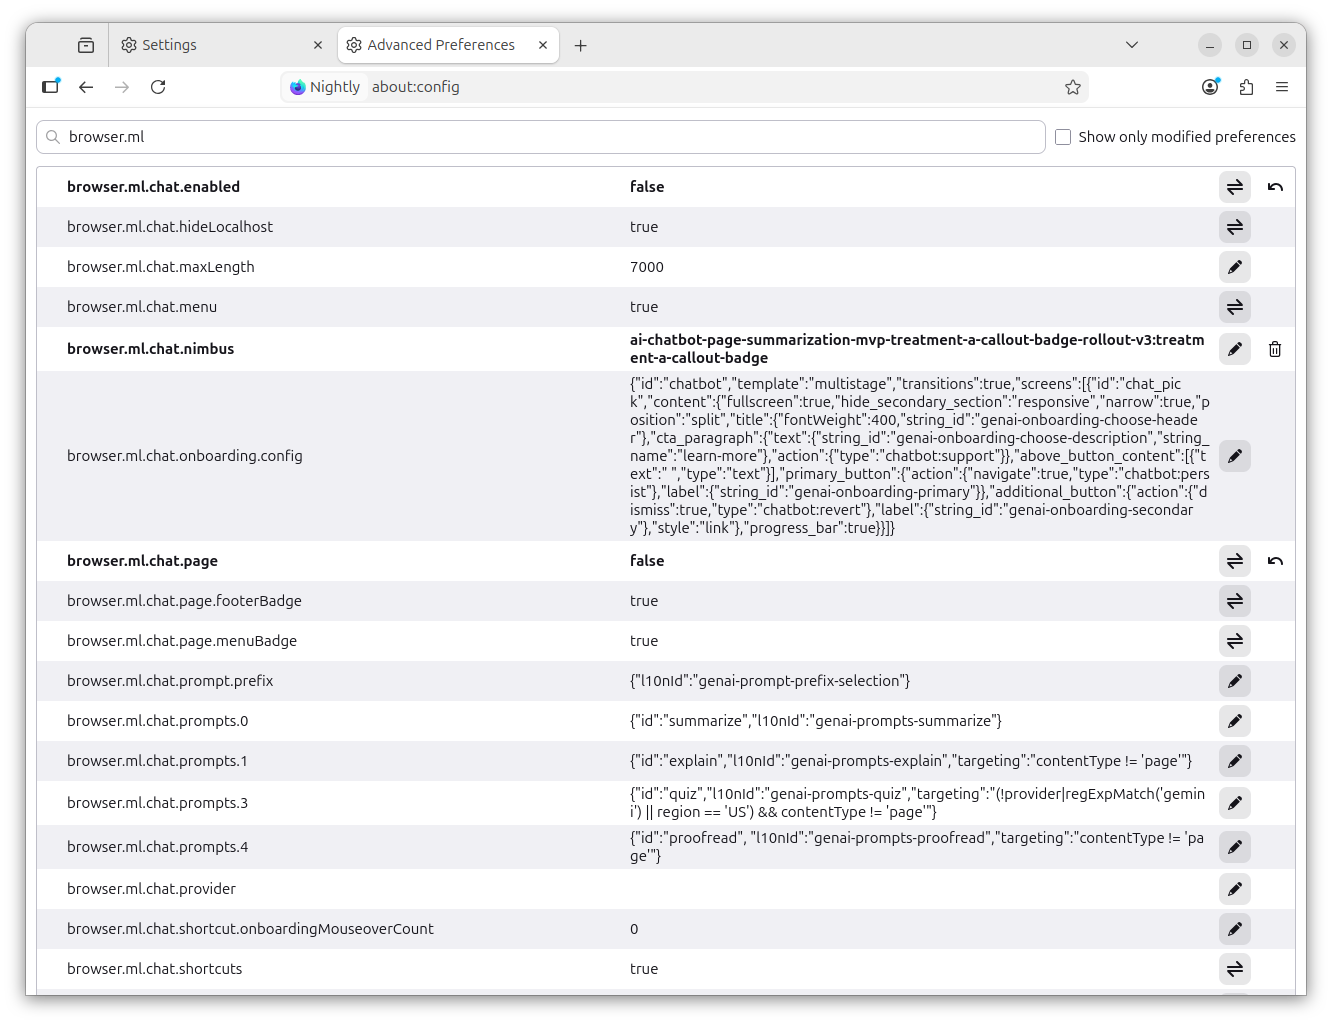Viewport: 1332px width, 1024px height.
Task: Edit the browser.ml.chat.onboarding.config value
Action: (x=1235, y=456)
